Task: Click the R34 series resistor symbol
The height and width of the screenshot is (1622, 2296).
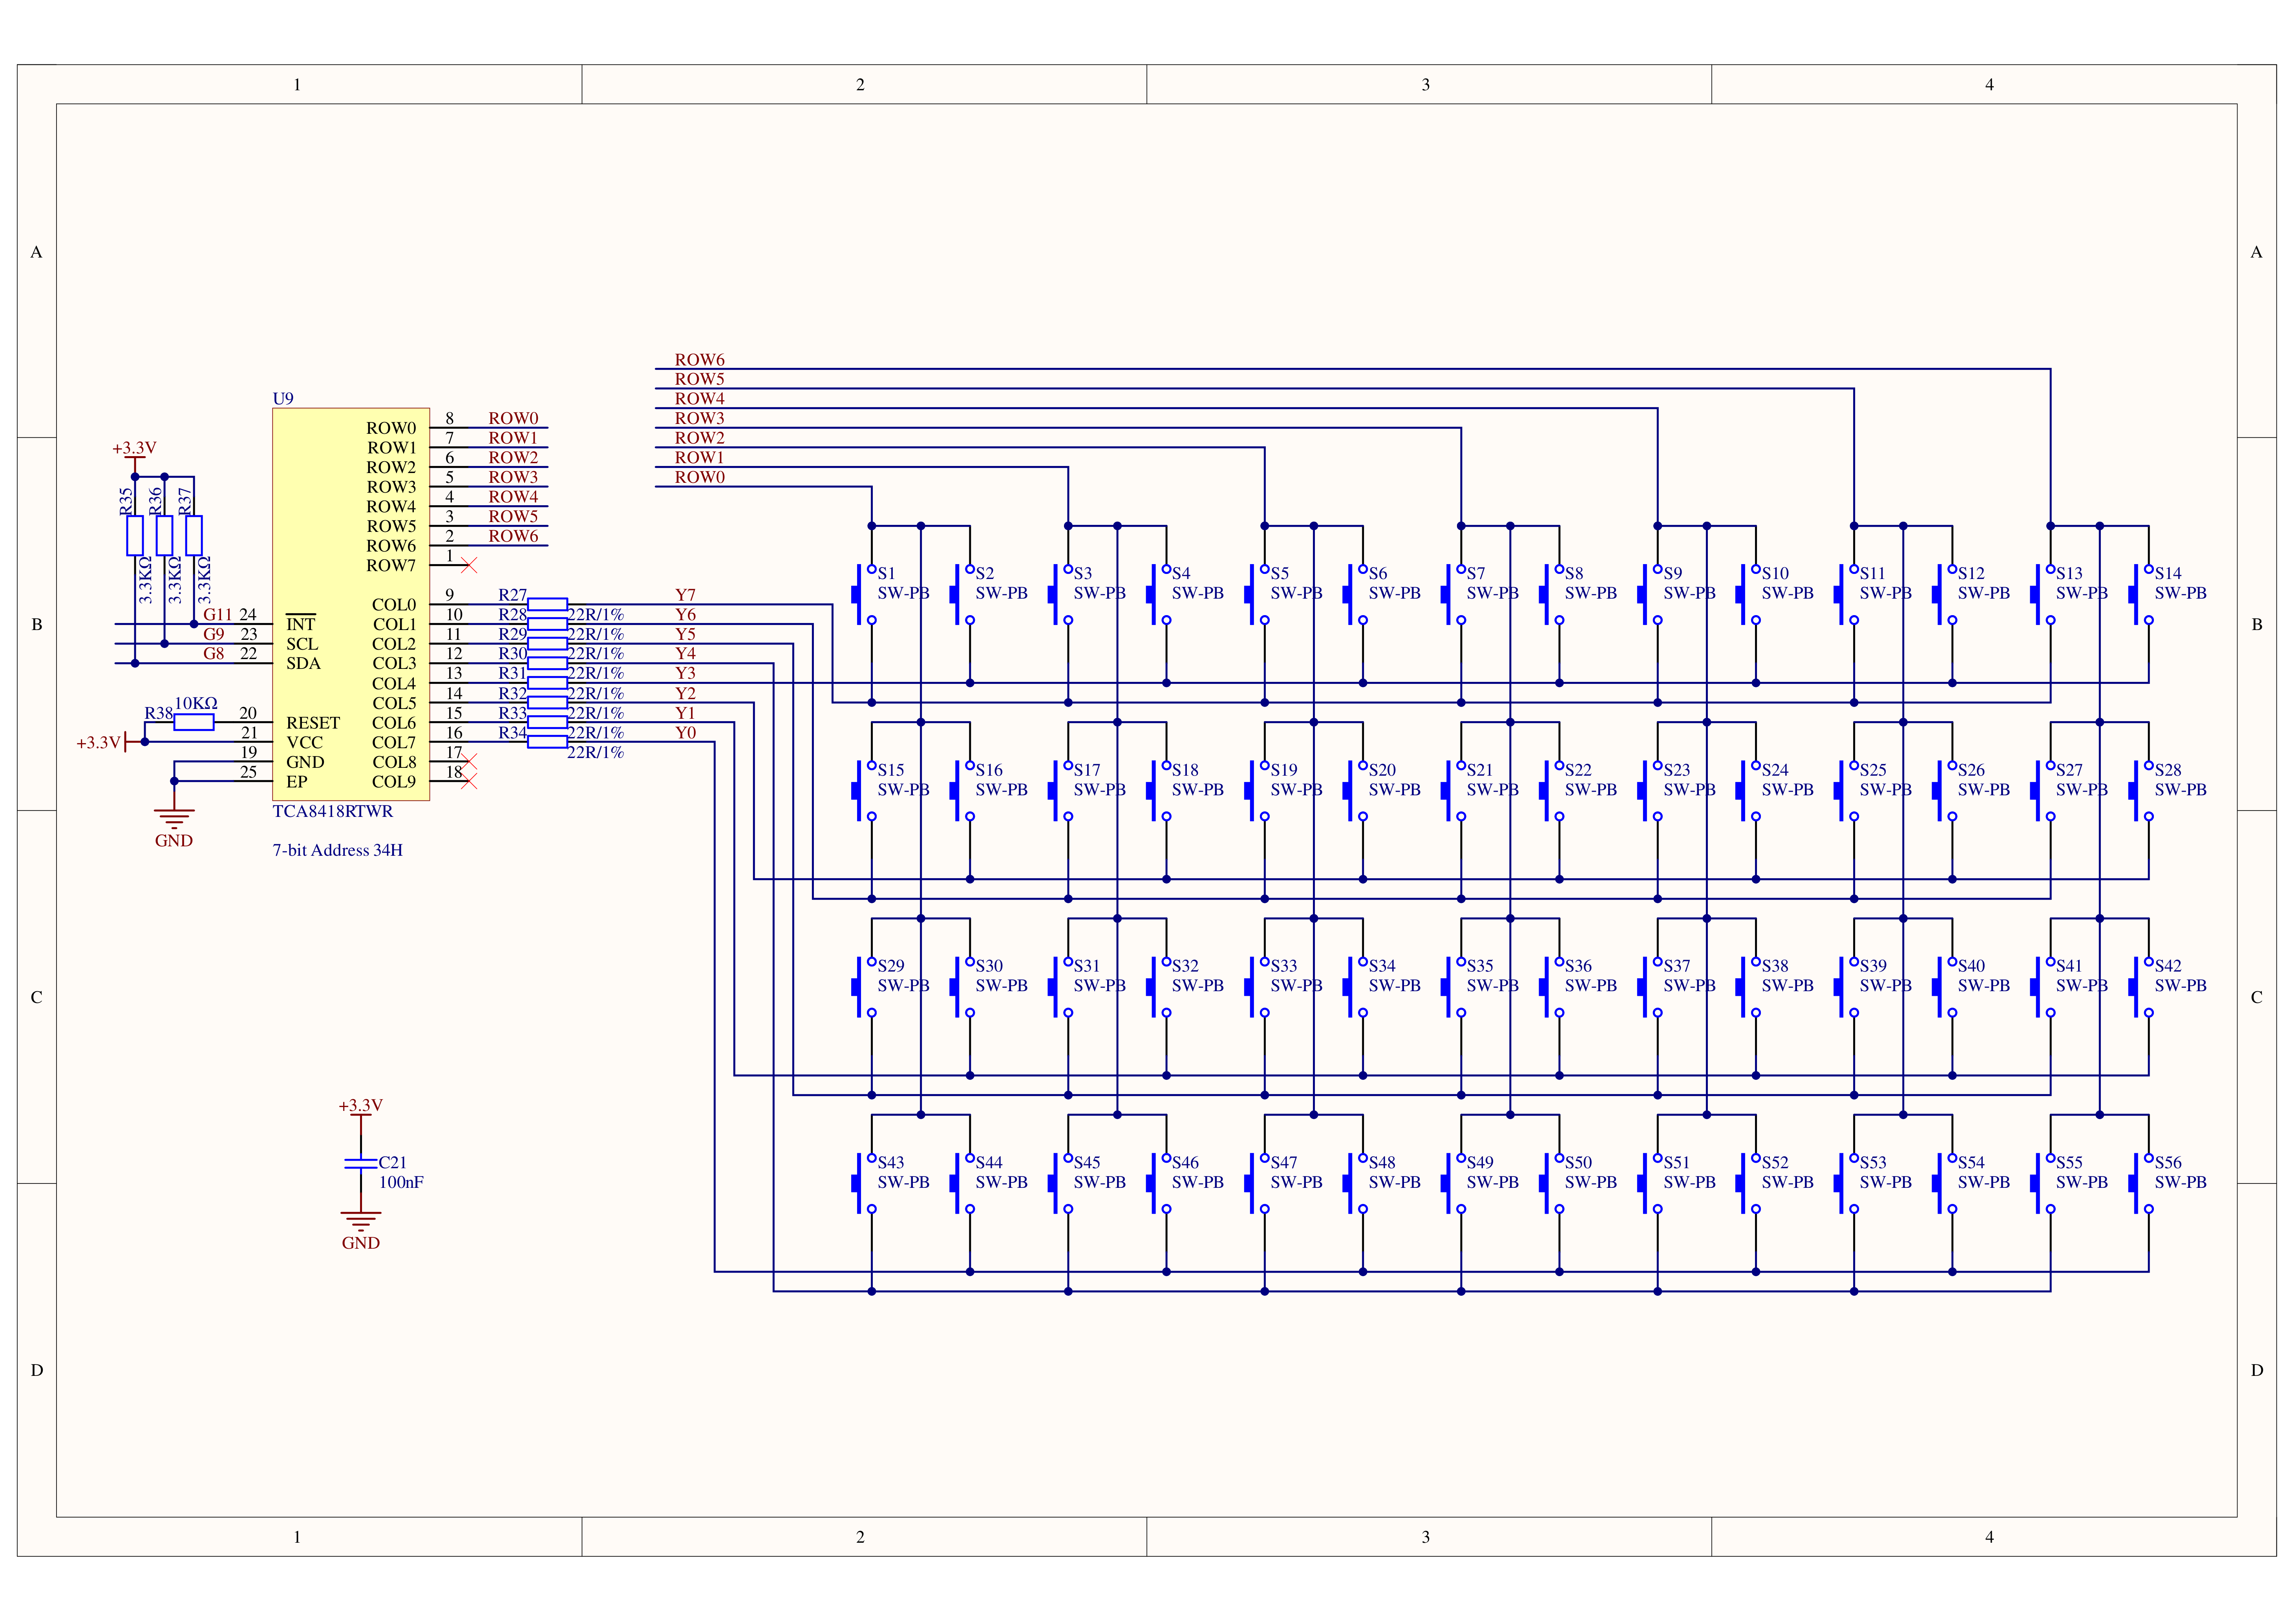Action: [547, 742]
